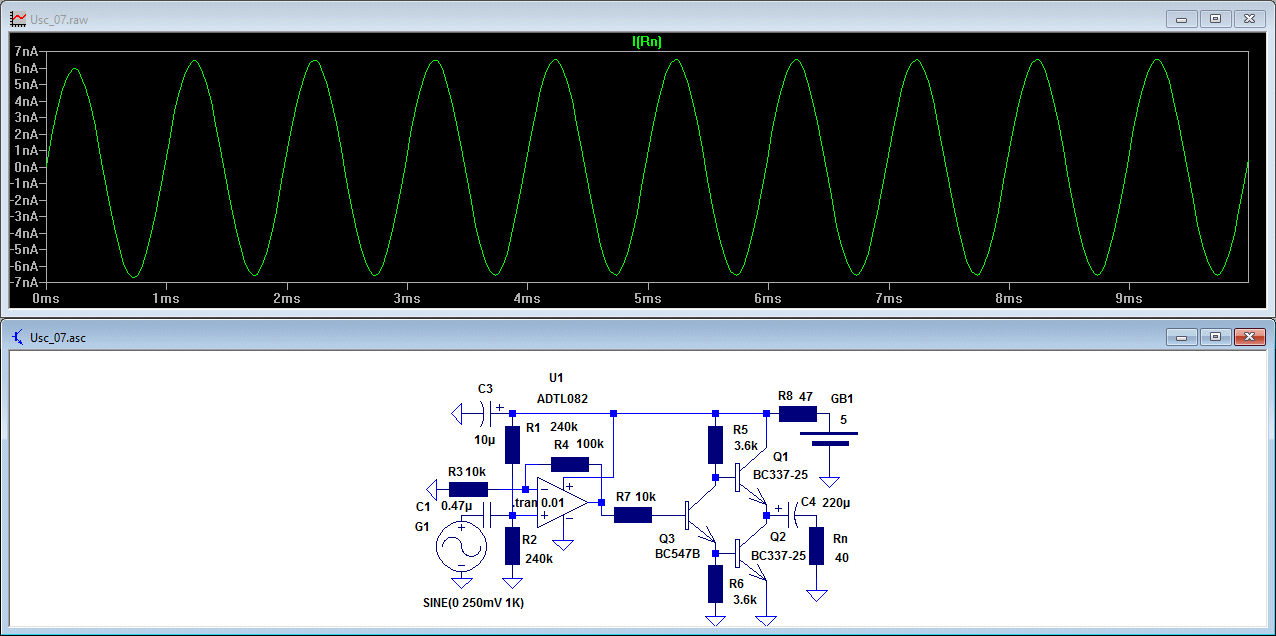Viewport: 1276px width, 636px height.
Task: Click the 5ms label on time axis
Action: tap(648, 299)
